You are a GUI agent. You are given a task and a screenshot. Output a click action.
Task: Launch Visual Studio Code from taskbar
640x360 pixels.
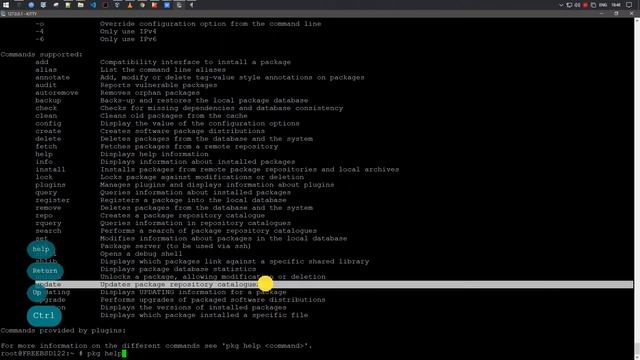pyautogui.click(x=93, y=5)
